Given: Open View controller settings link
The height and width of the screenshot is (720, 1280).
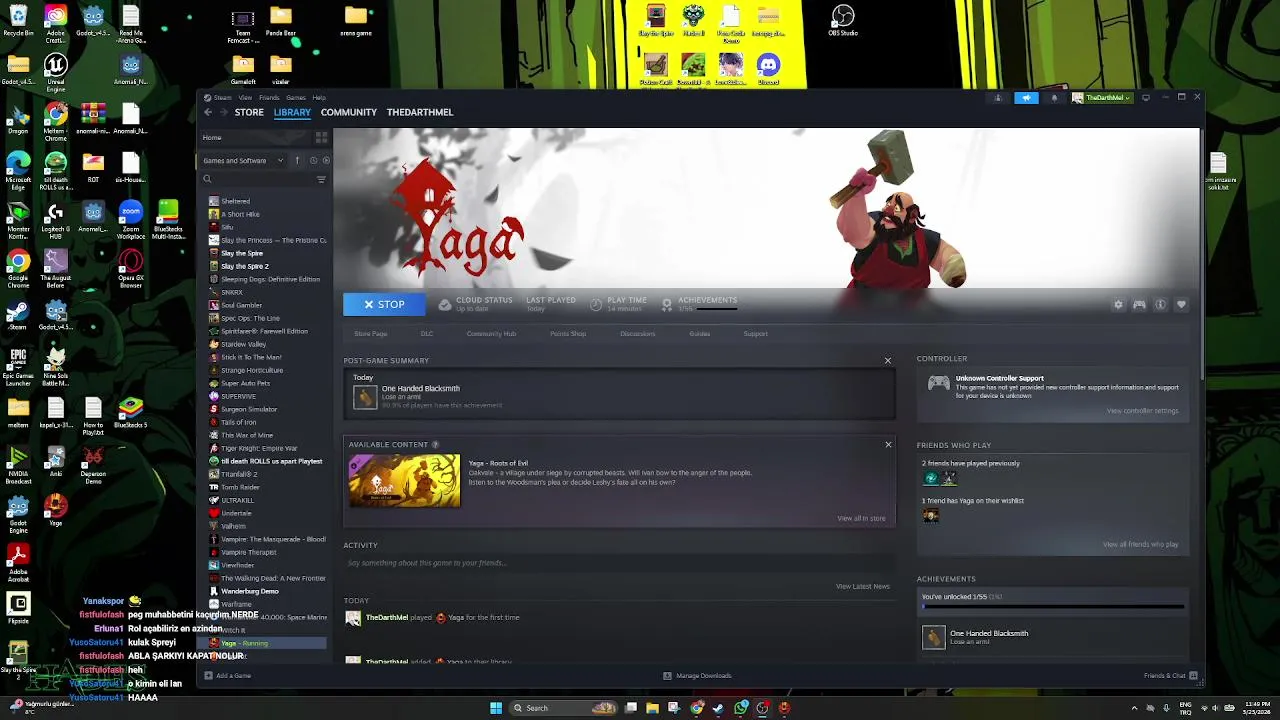Looking at the screenshot, I should pos(1142,411).
